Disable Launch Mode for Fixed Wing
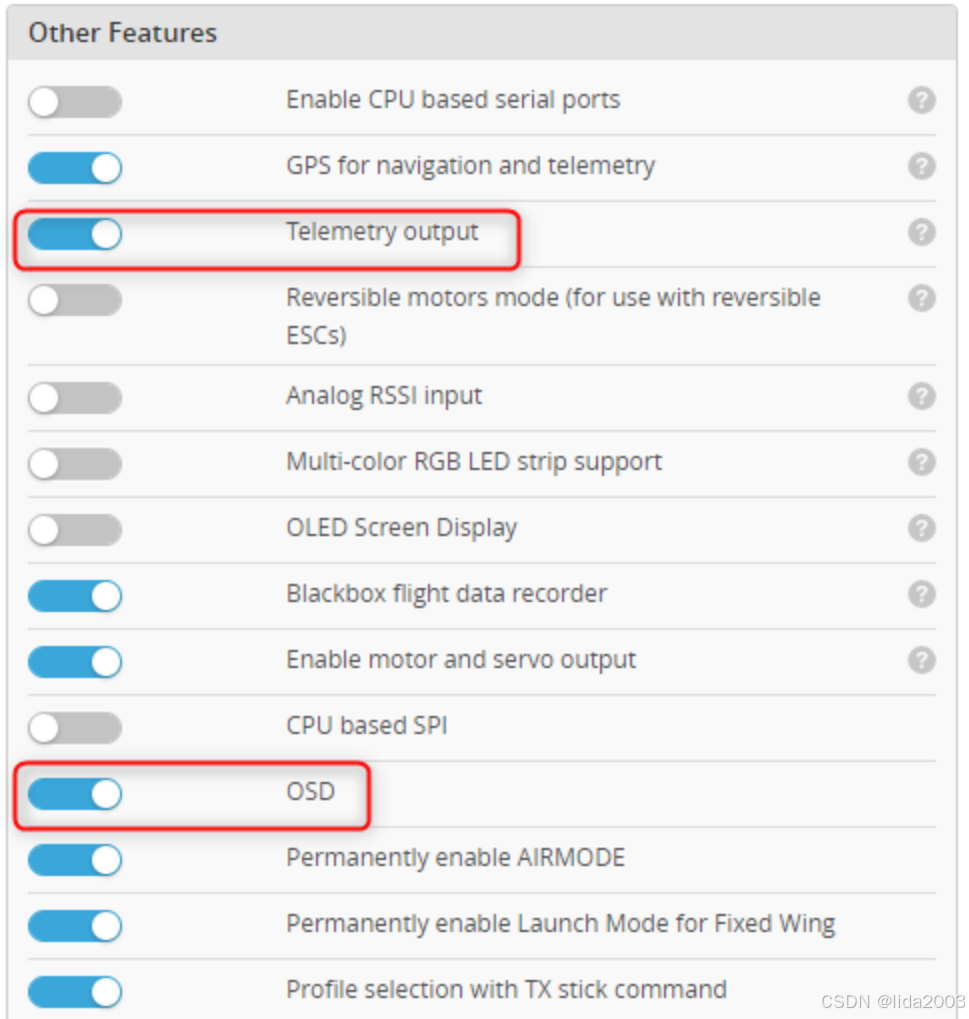This screenshot has height=1019, width=969. 75,925
